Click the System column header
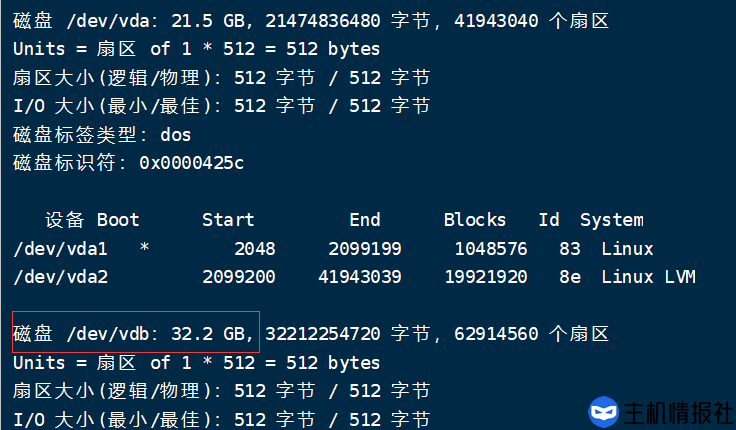Screen dimensions: 736x430 (x=611, y=220)
